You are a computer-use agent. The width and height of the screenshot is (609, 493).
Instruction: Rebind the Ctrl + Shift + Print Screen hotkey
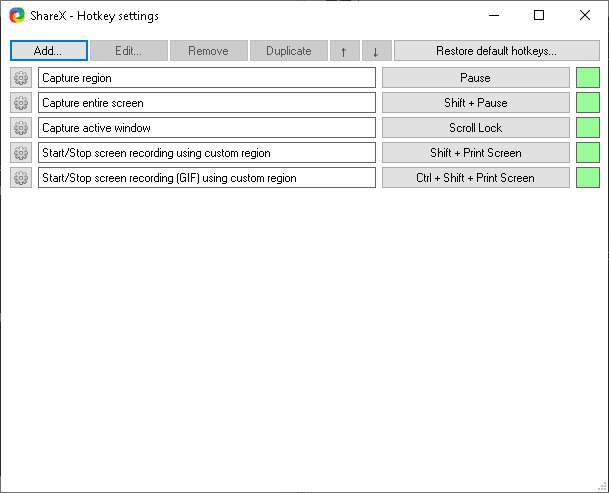[x=475, y=178]
